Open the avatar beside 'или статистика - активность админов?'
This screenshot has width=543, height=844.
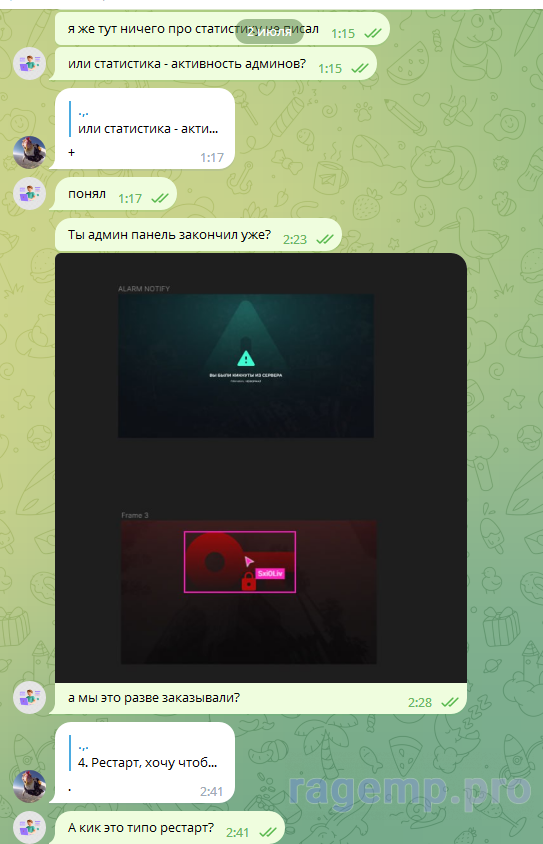(29, 64)
